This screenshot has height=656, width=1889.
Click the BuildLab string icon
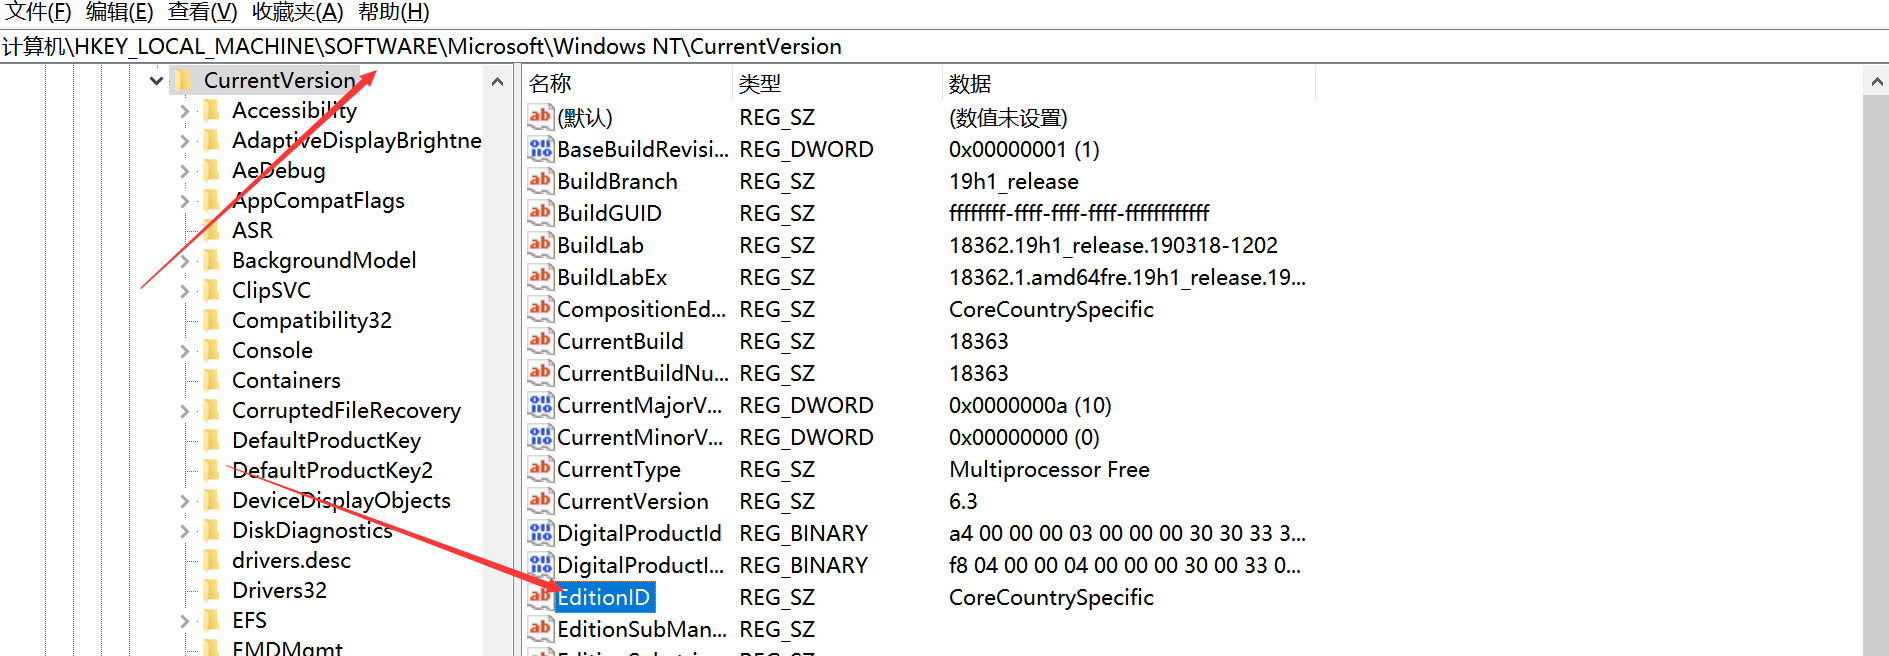pos(540,245)
